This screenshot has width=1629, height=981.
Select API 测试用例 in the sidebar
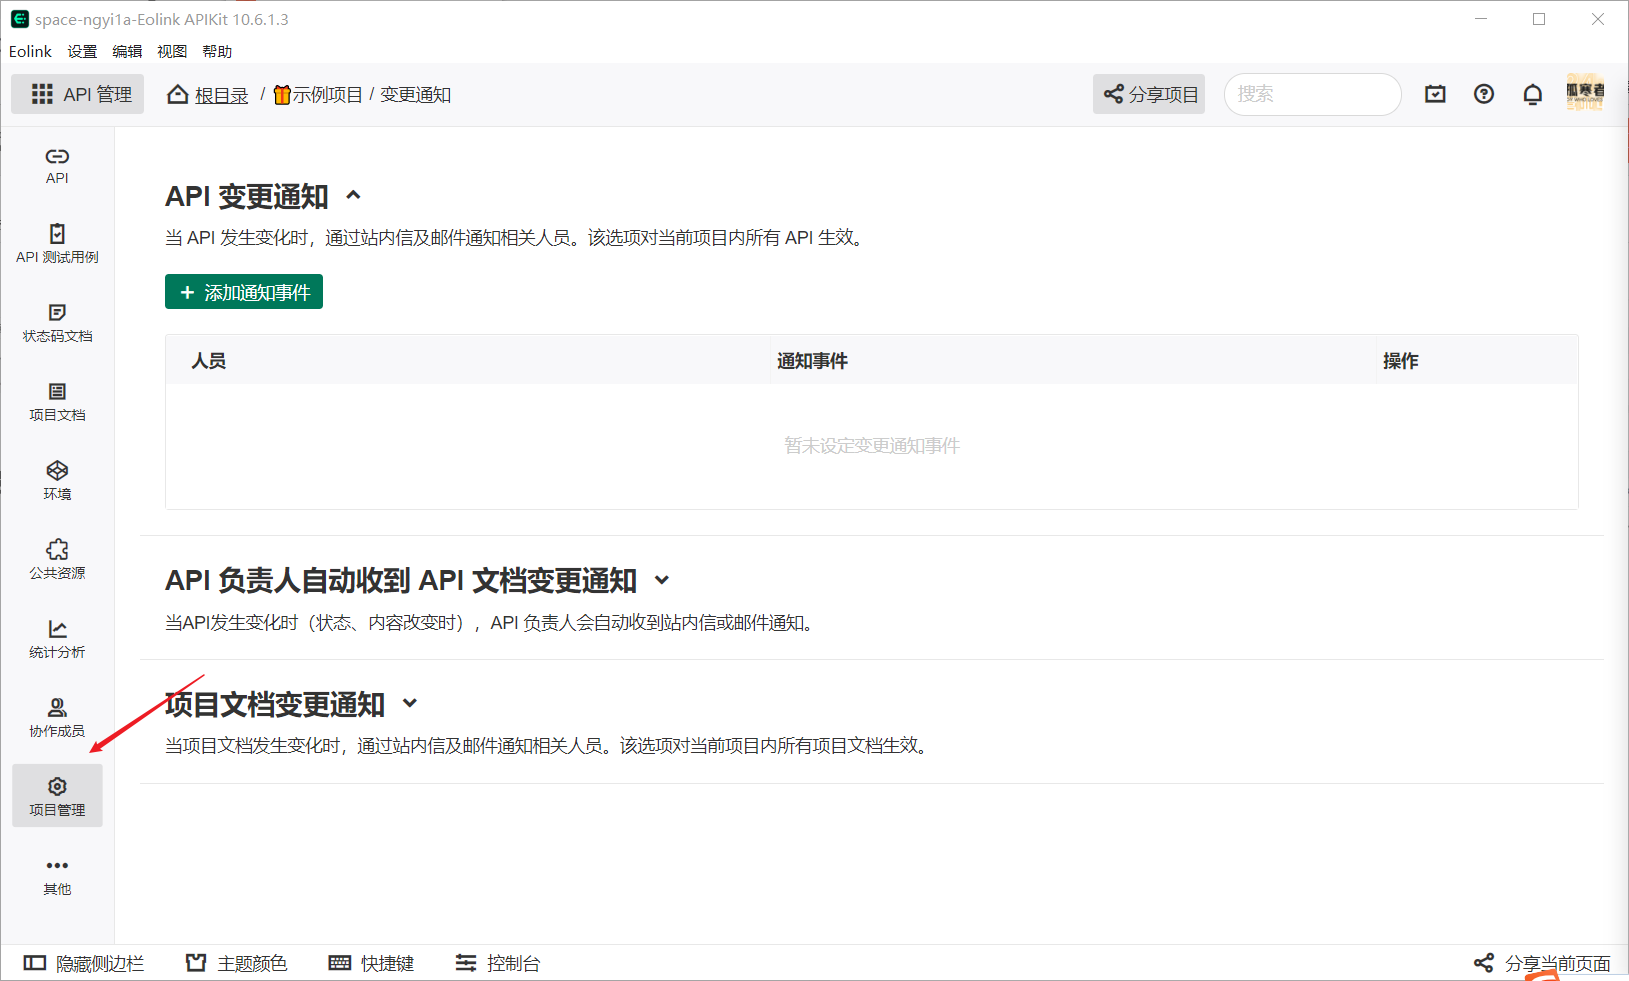pos(57,242)
